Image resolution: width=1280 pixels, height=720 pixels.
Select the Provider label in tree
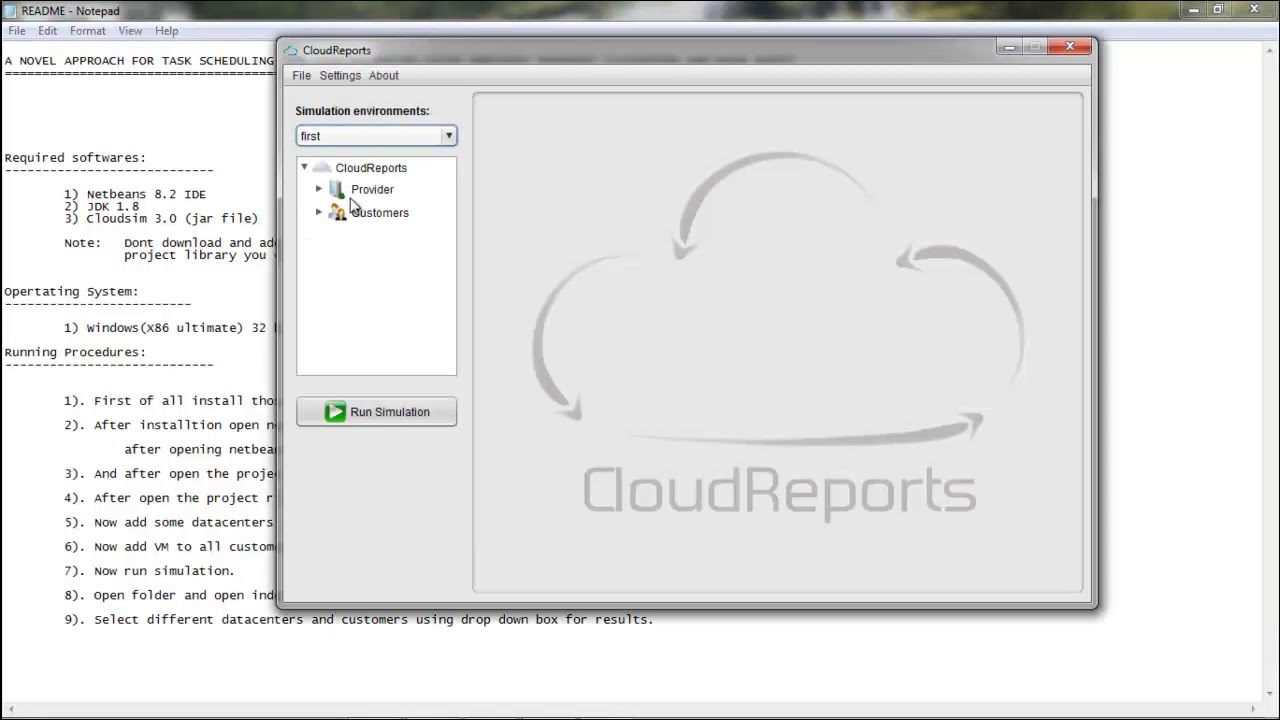[x=372, y=190]
